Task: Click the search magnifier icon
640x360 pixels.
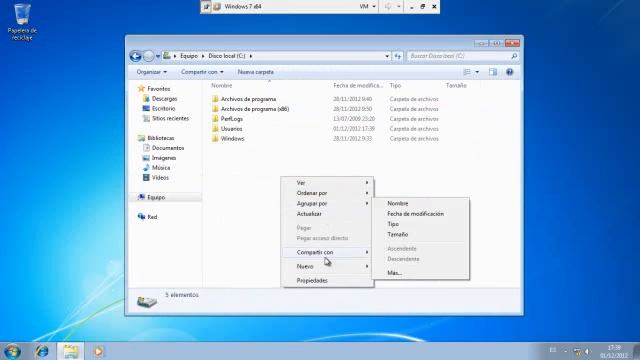Action: click(x=514, y=56)
